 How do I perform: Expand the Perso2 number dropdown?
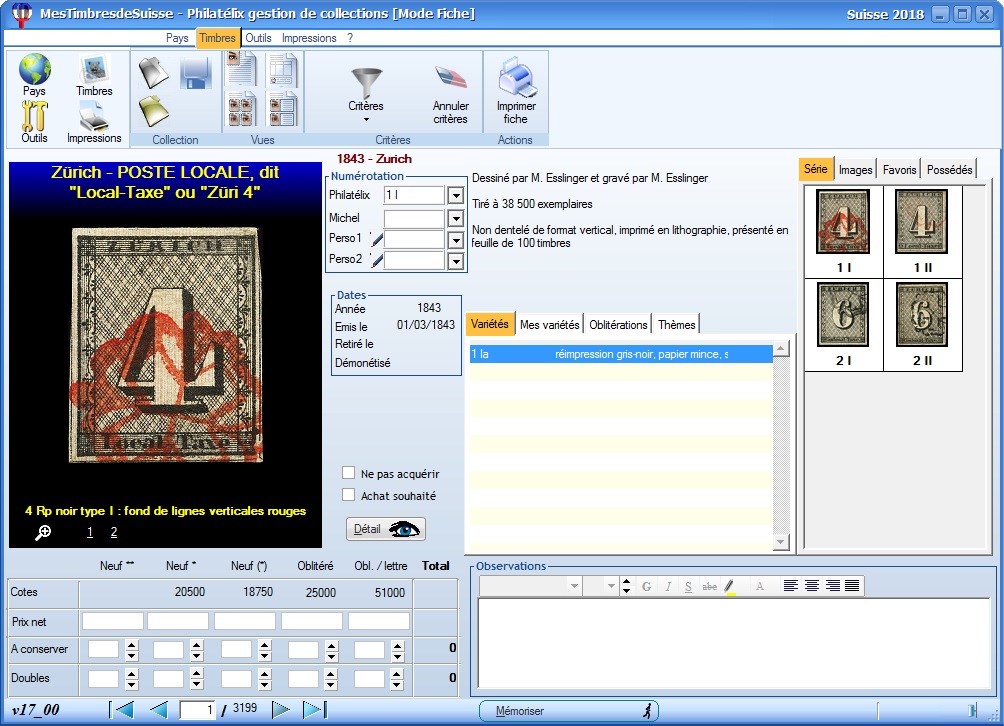[456, 261]
